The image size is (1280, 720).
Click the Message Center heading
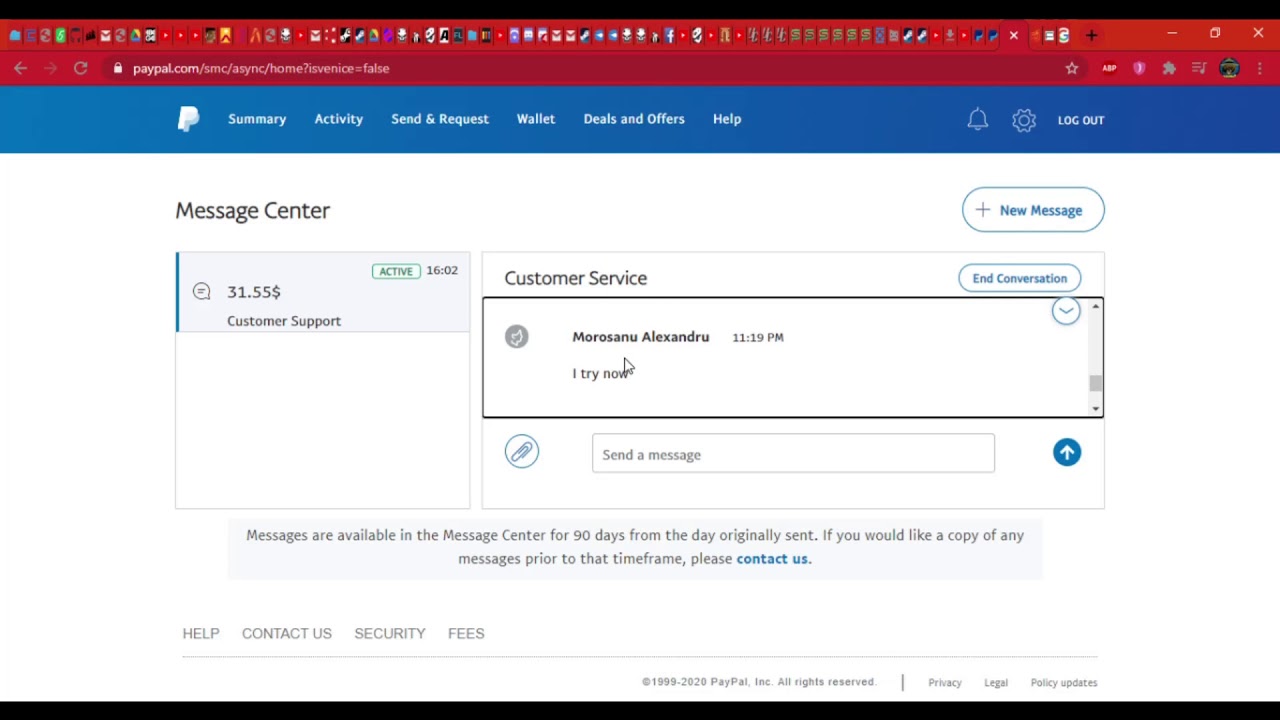coord(253,211)
